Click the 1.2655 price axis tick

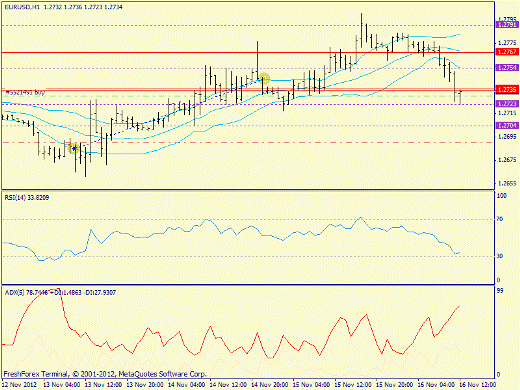[507, 183]
